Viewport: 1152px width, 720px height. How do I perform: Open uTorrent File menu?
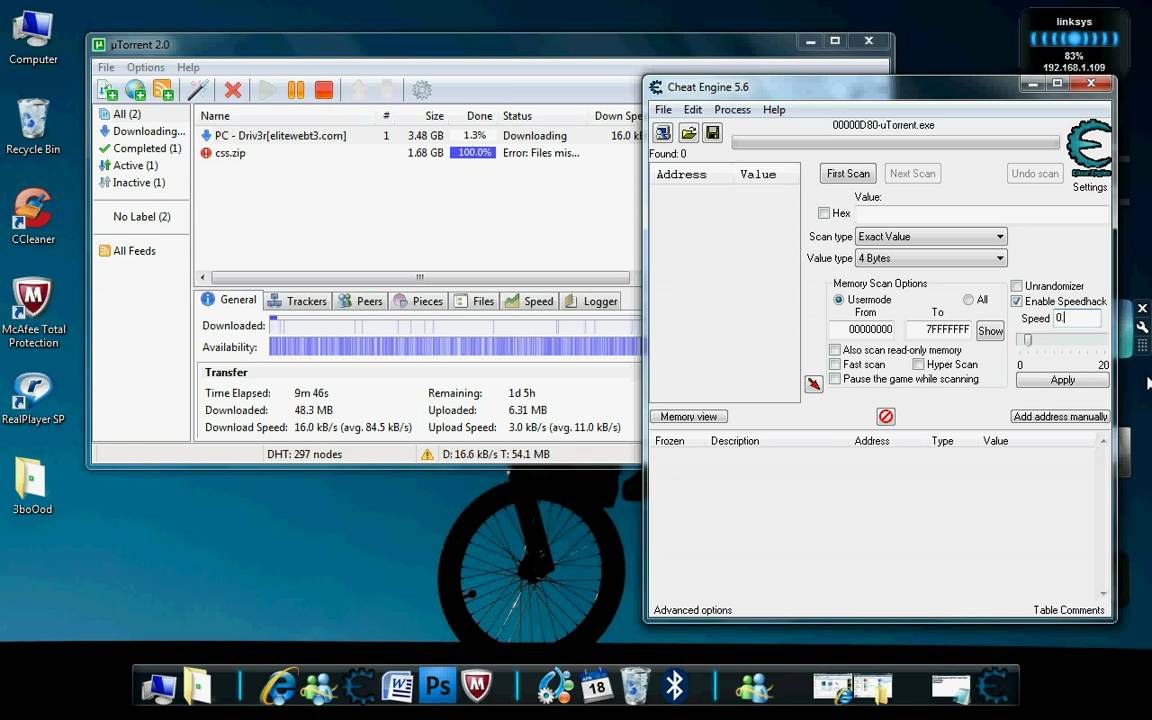pos(107,67)
